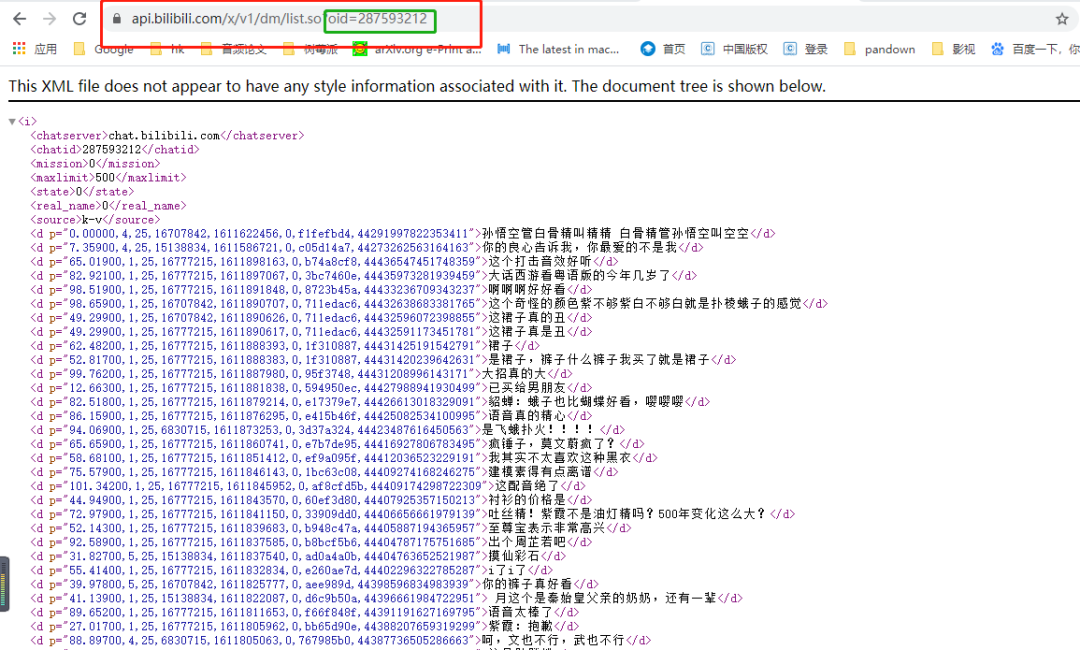Select the comment 摸仙彩石
The width and height of the screenshot is (1080, 650).
coord(514,556)
